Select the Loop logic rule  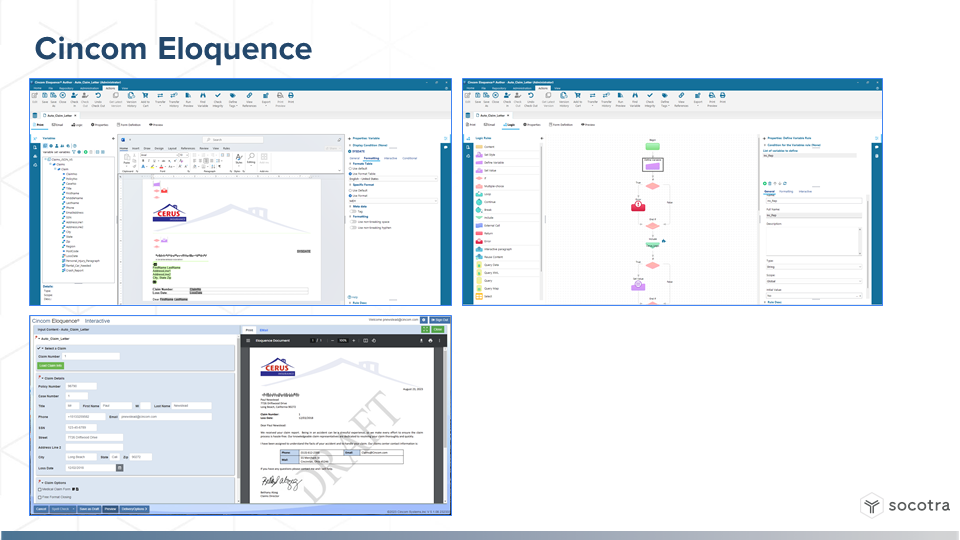tap(508, 194)
